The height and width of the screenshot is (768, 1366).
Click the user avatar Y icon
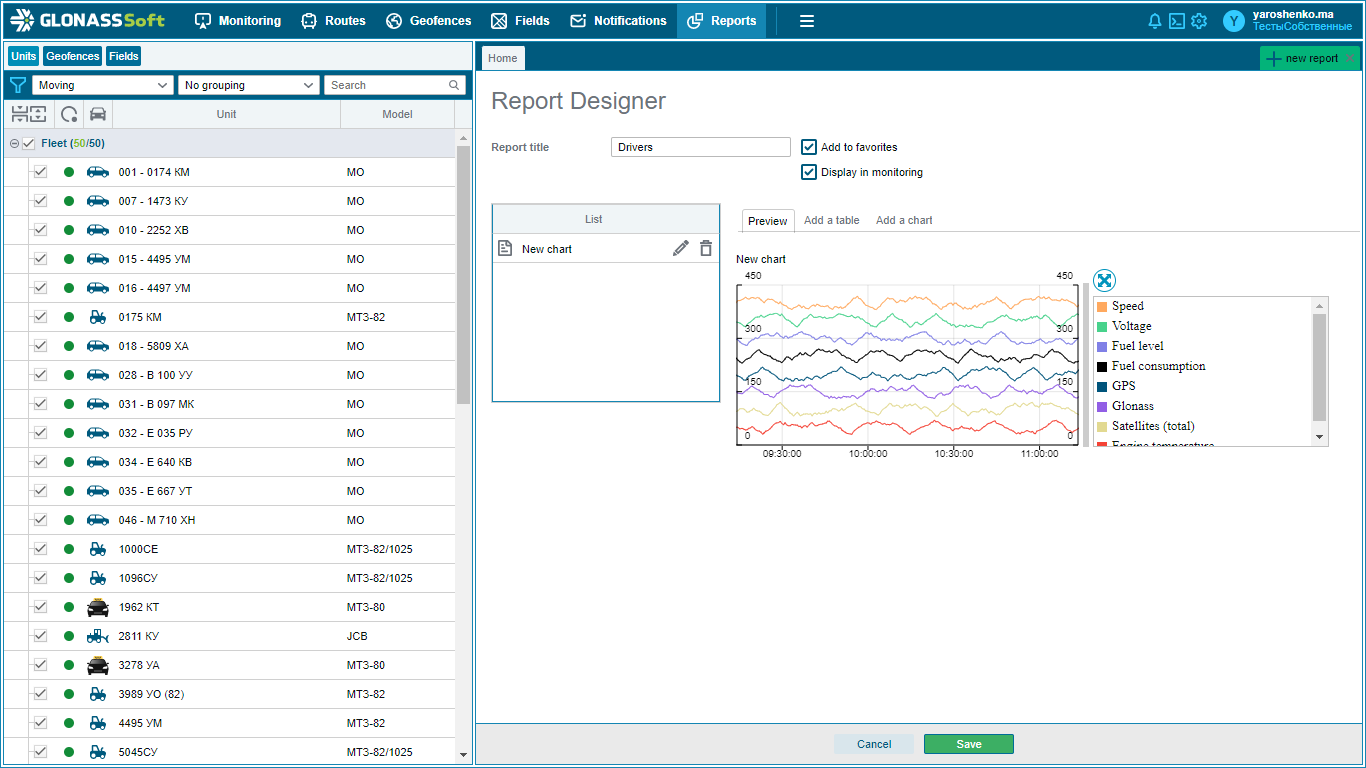pos(1235,21)
